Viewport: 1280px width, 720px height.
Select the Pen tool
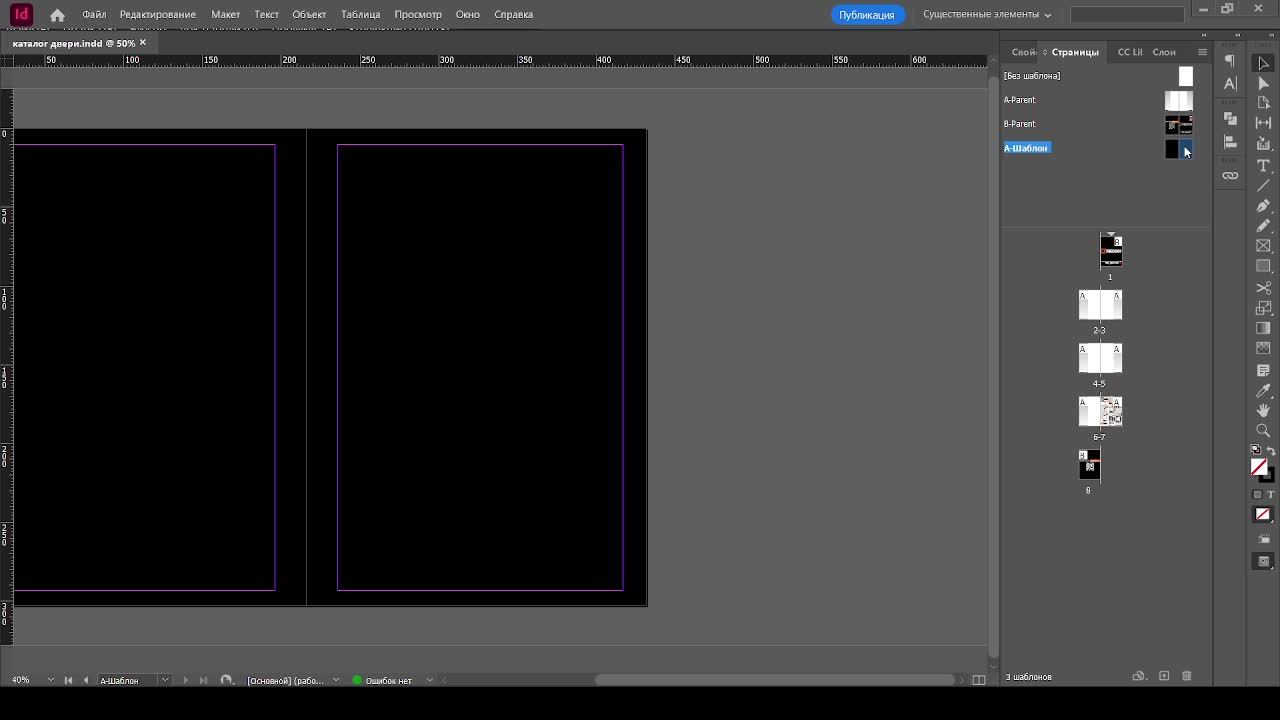point(1263,206)
